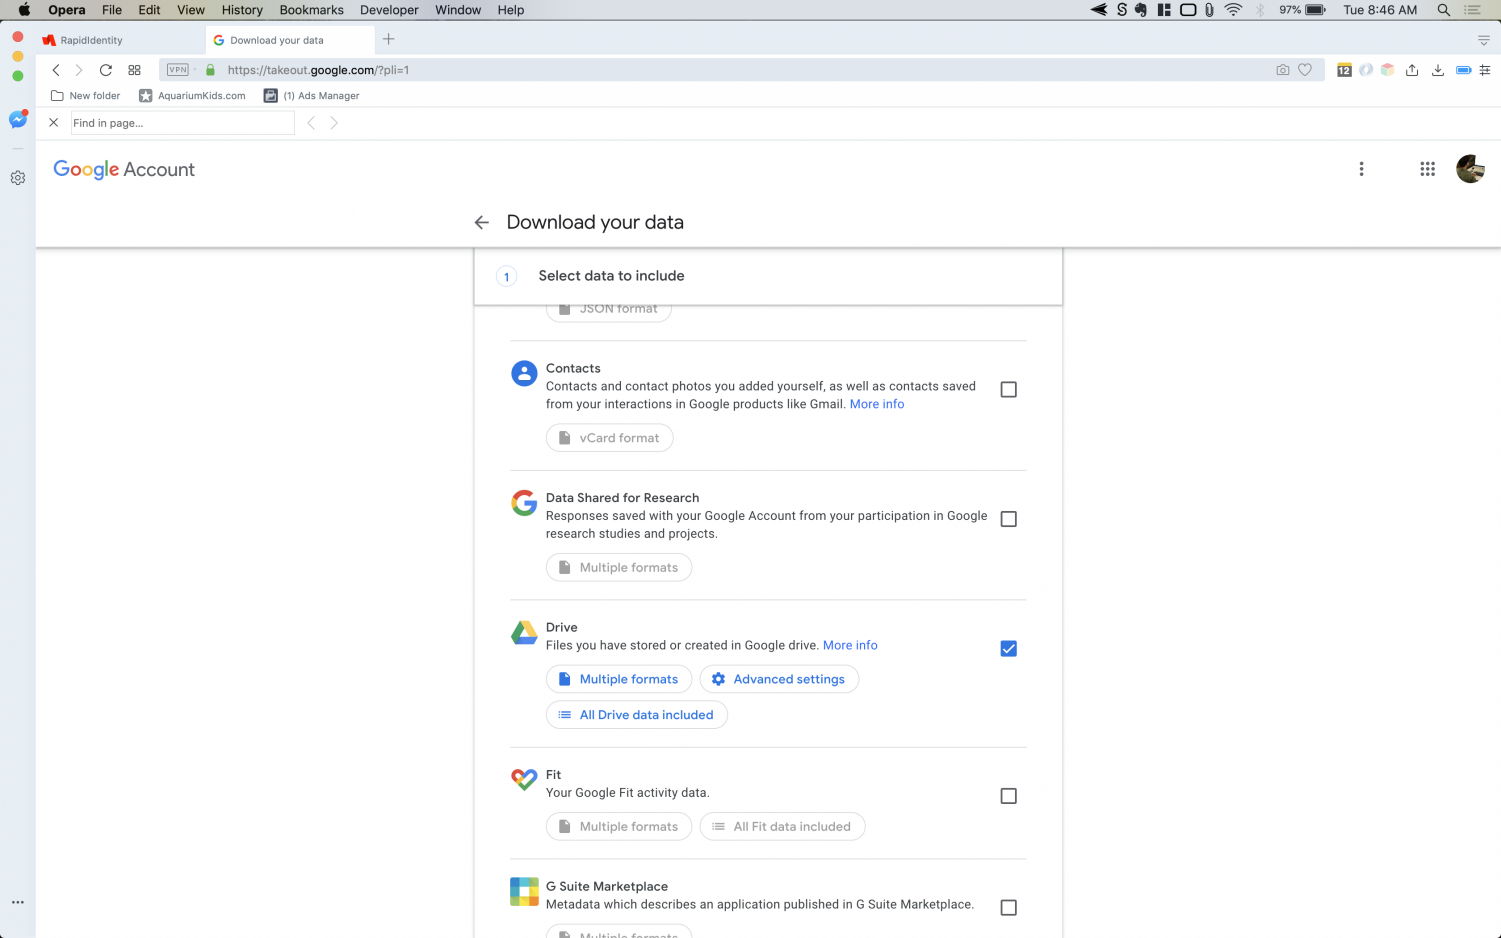Viewport: 1501px width, 938px height.
Task: Click the profile avatar picture
Action: tap(1469, 169)
